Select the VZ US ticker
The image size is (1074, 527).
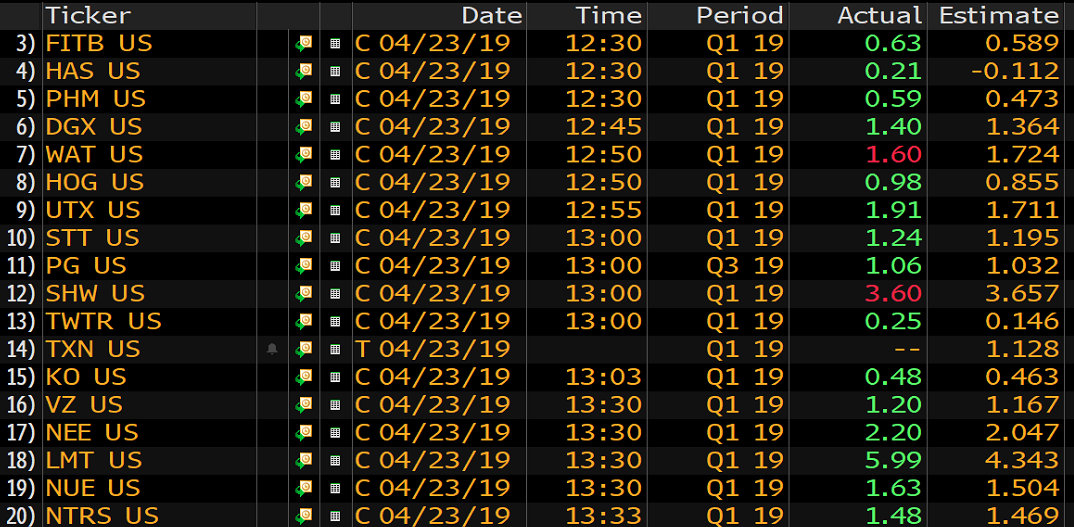point(84,404)
